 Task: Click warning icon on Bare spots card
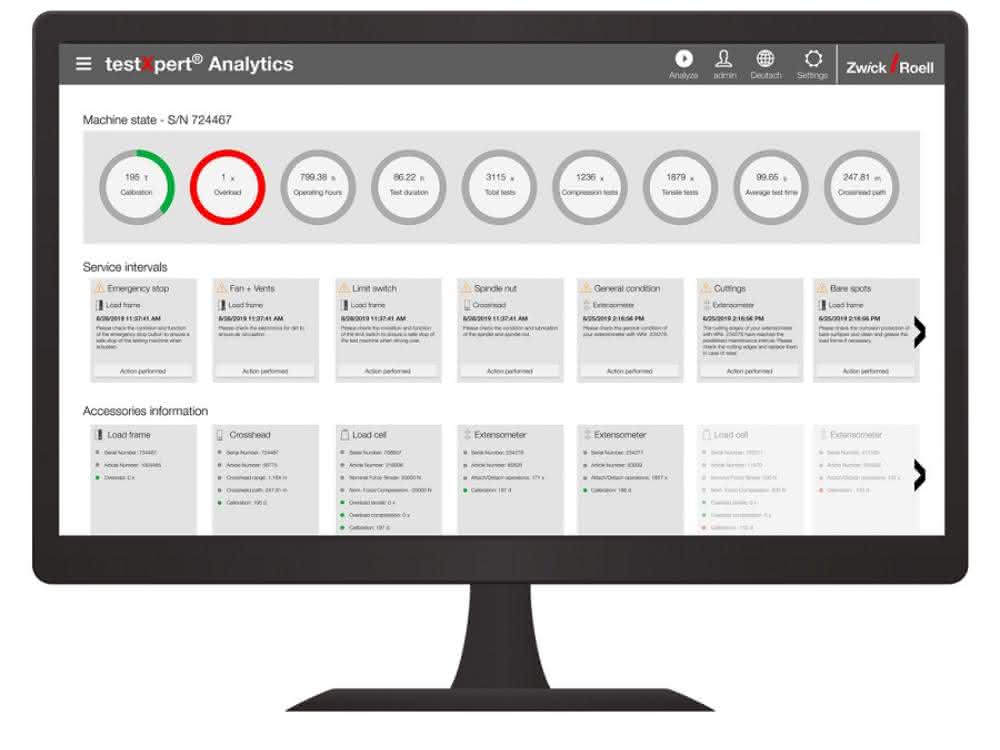[x=822, y=288]
